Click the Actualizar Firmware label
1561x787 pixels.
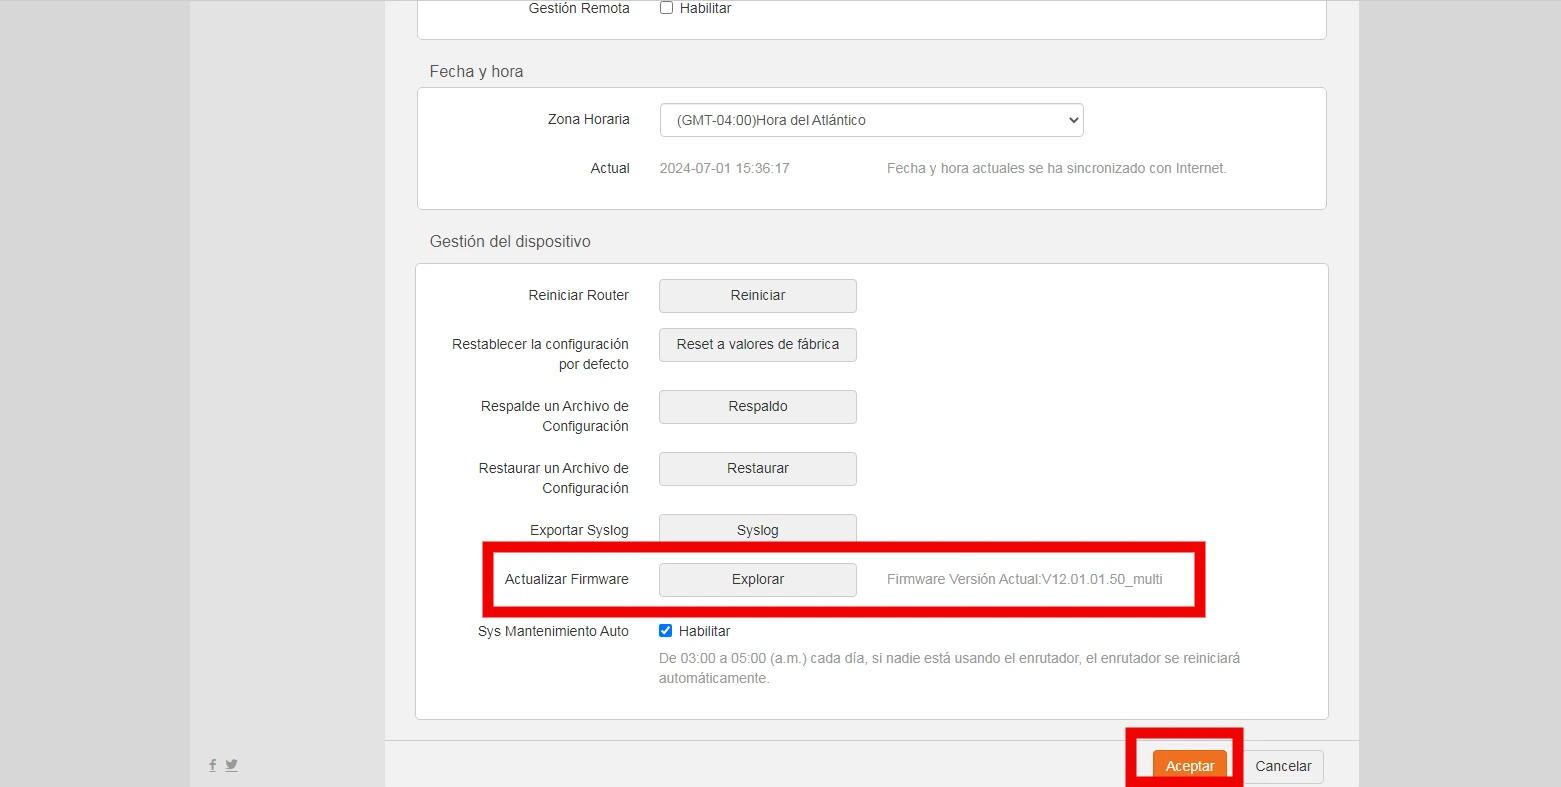coord(566,578)
